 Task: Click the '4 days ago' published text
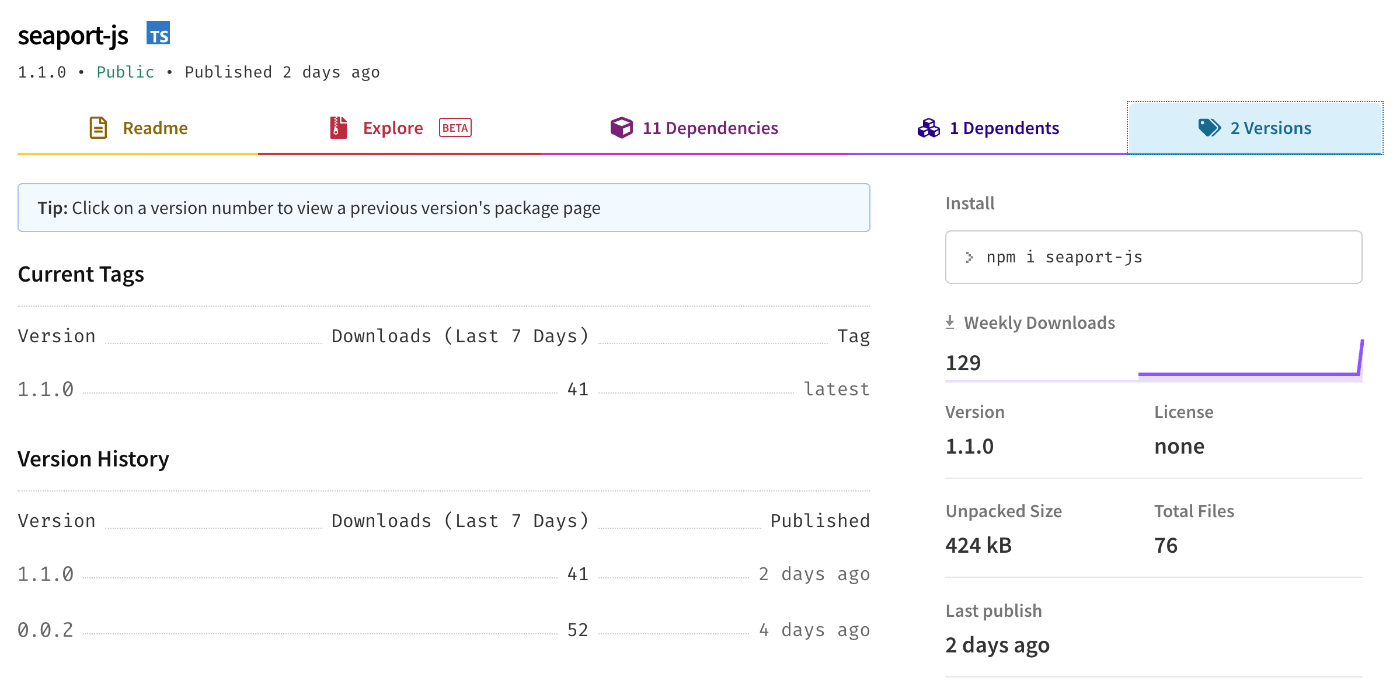click(814, 630)
